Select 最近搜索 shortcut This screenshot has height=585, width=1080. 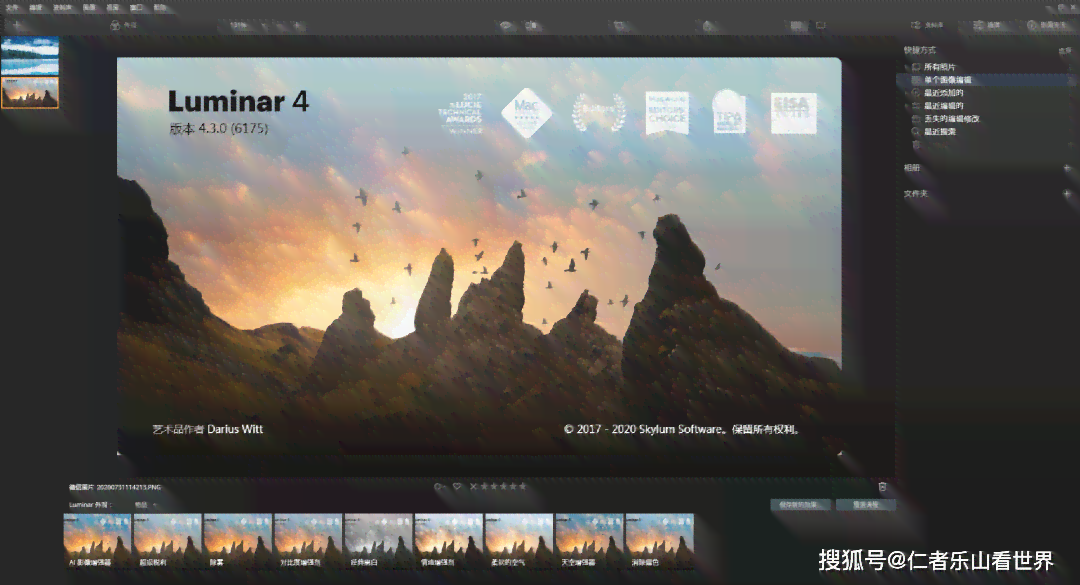[x=939, y=132]
